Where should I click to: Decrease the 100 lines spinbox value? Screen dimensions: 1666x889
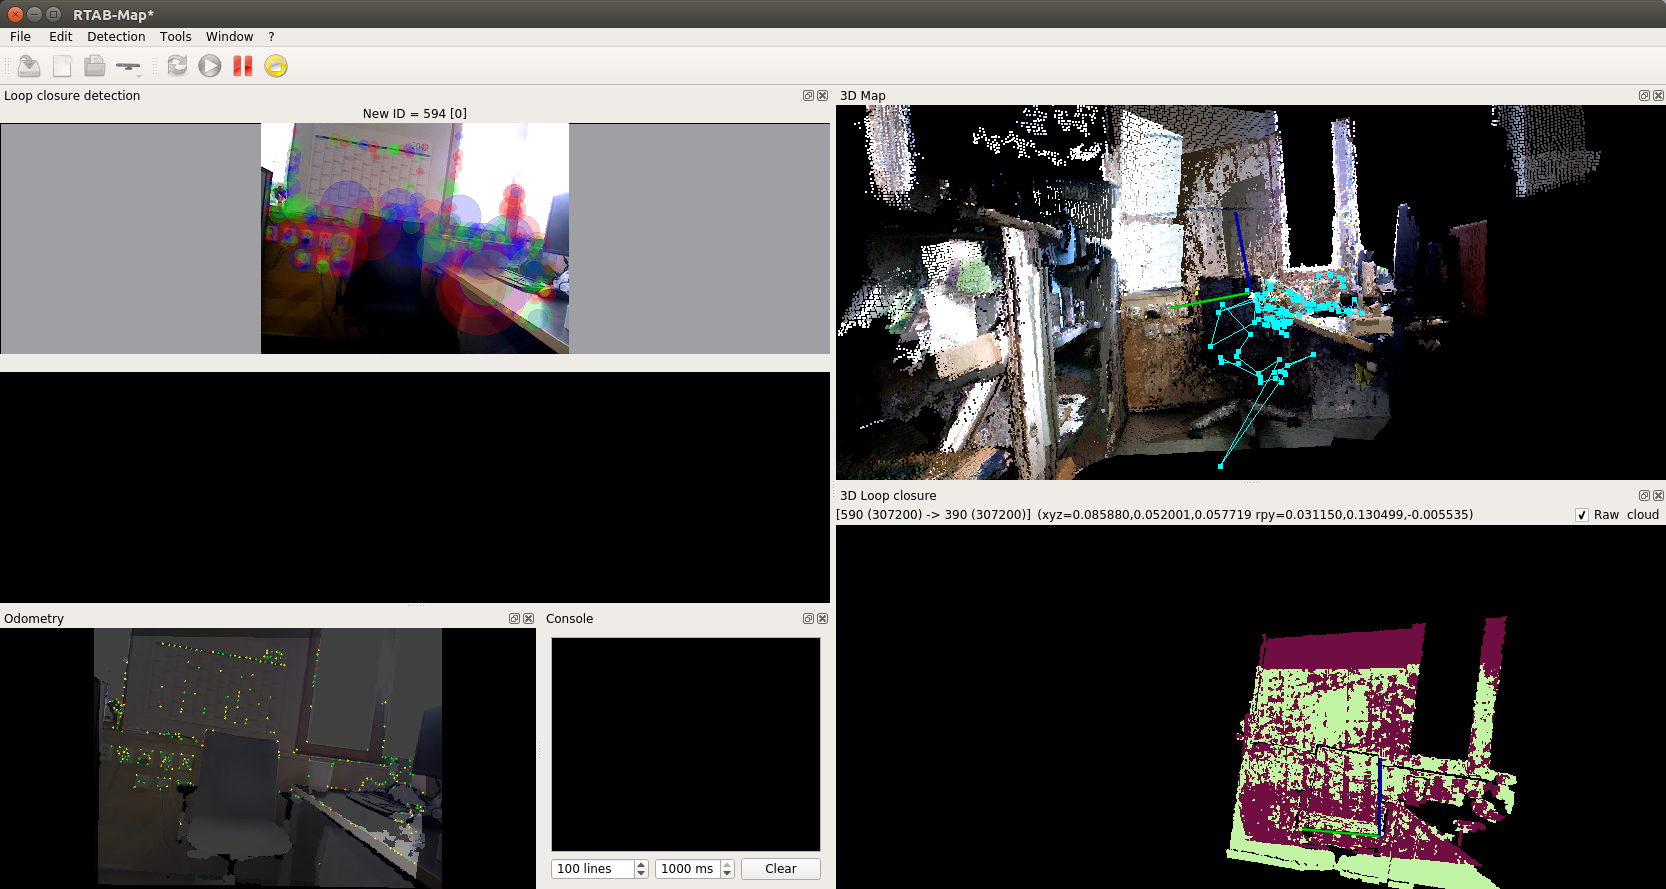pos(641,874)
